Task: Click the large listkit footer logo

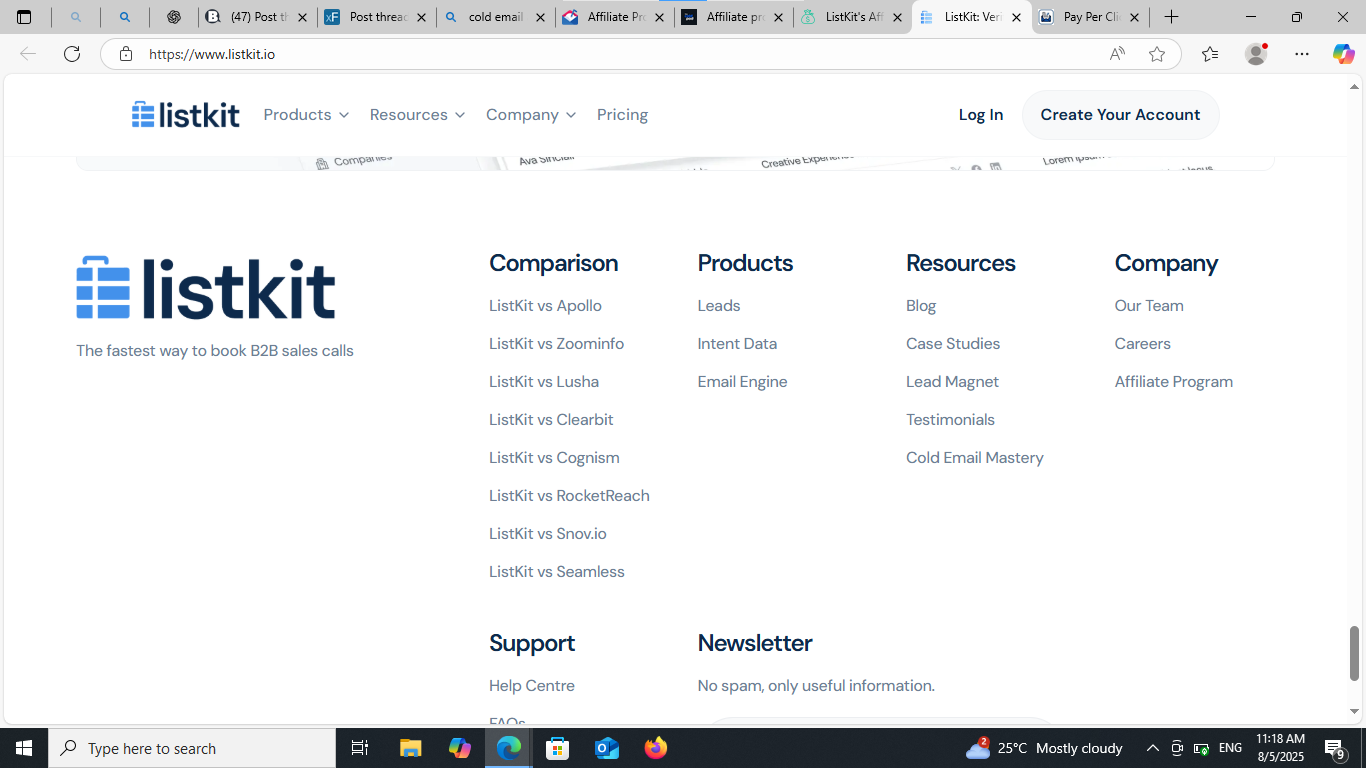Action: (206, 288)
